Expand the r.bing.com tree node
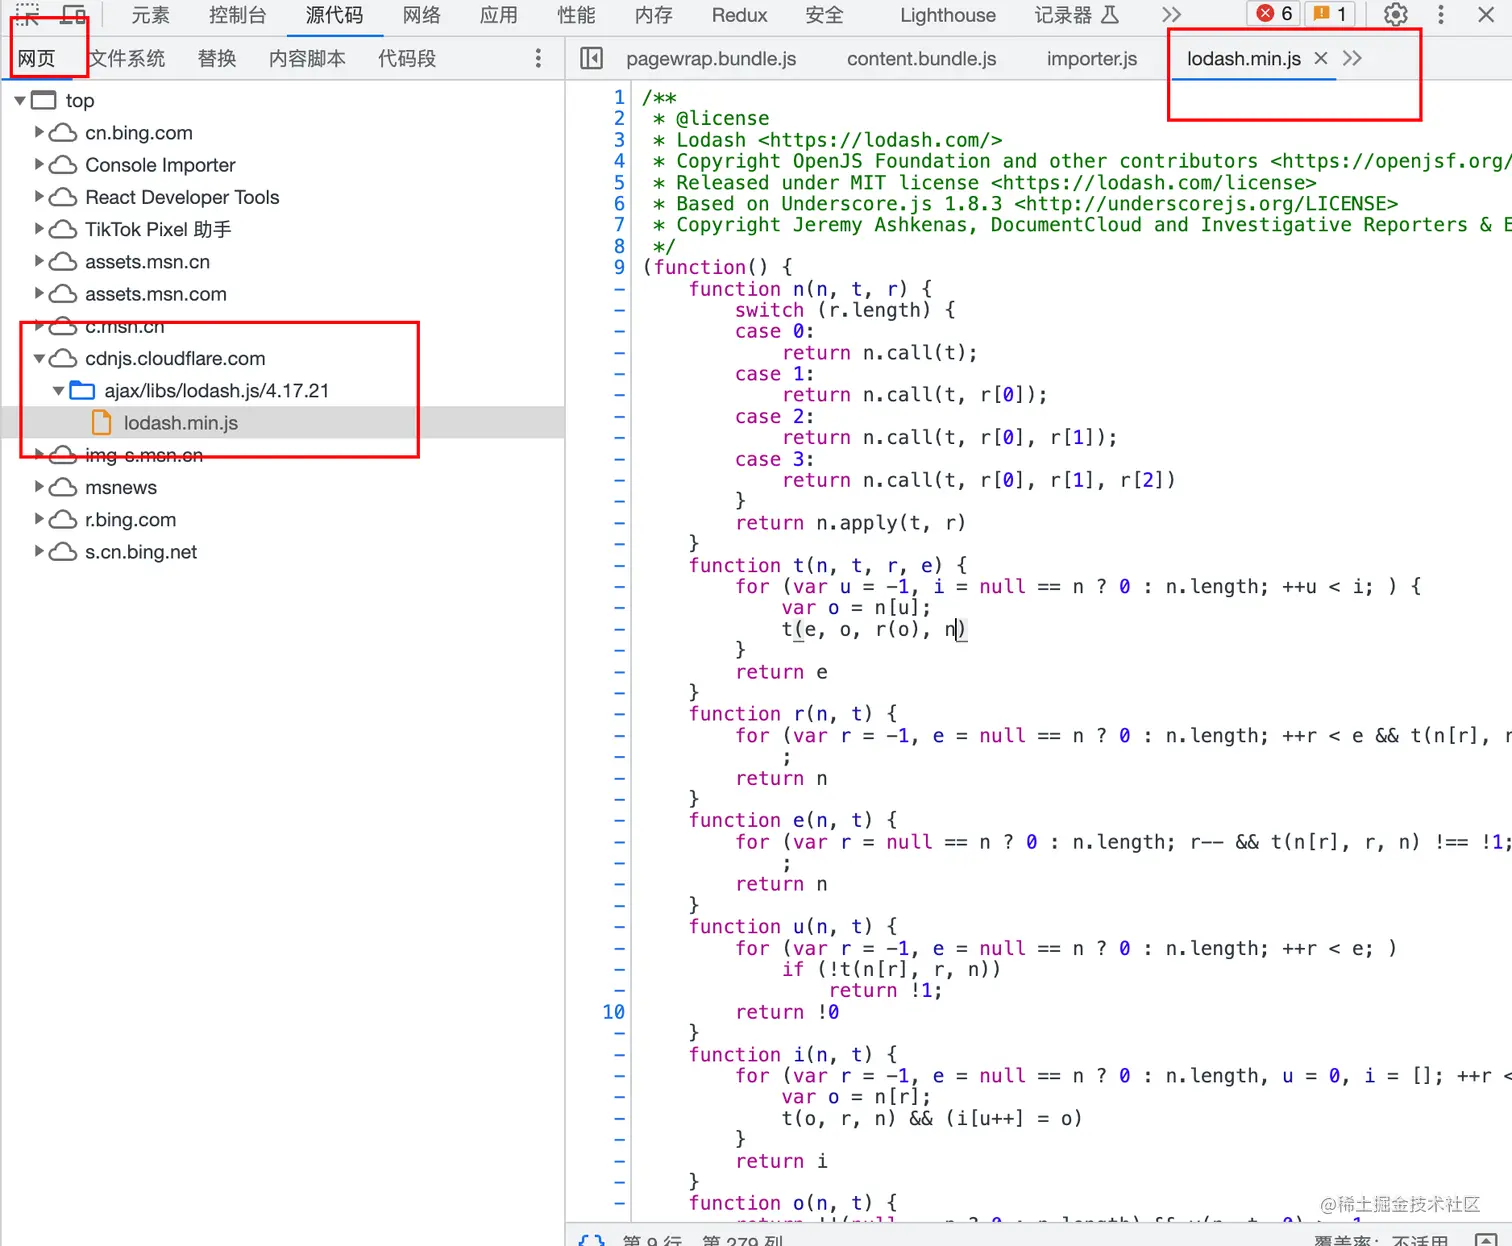This screenshot has height=1246, width=1512. point(39,519)
